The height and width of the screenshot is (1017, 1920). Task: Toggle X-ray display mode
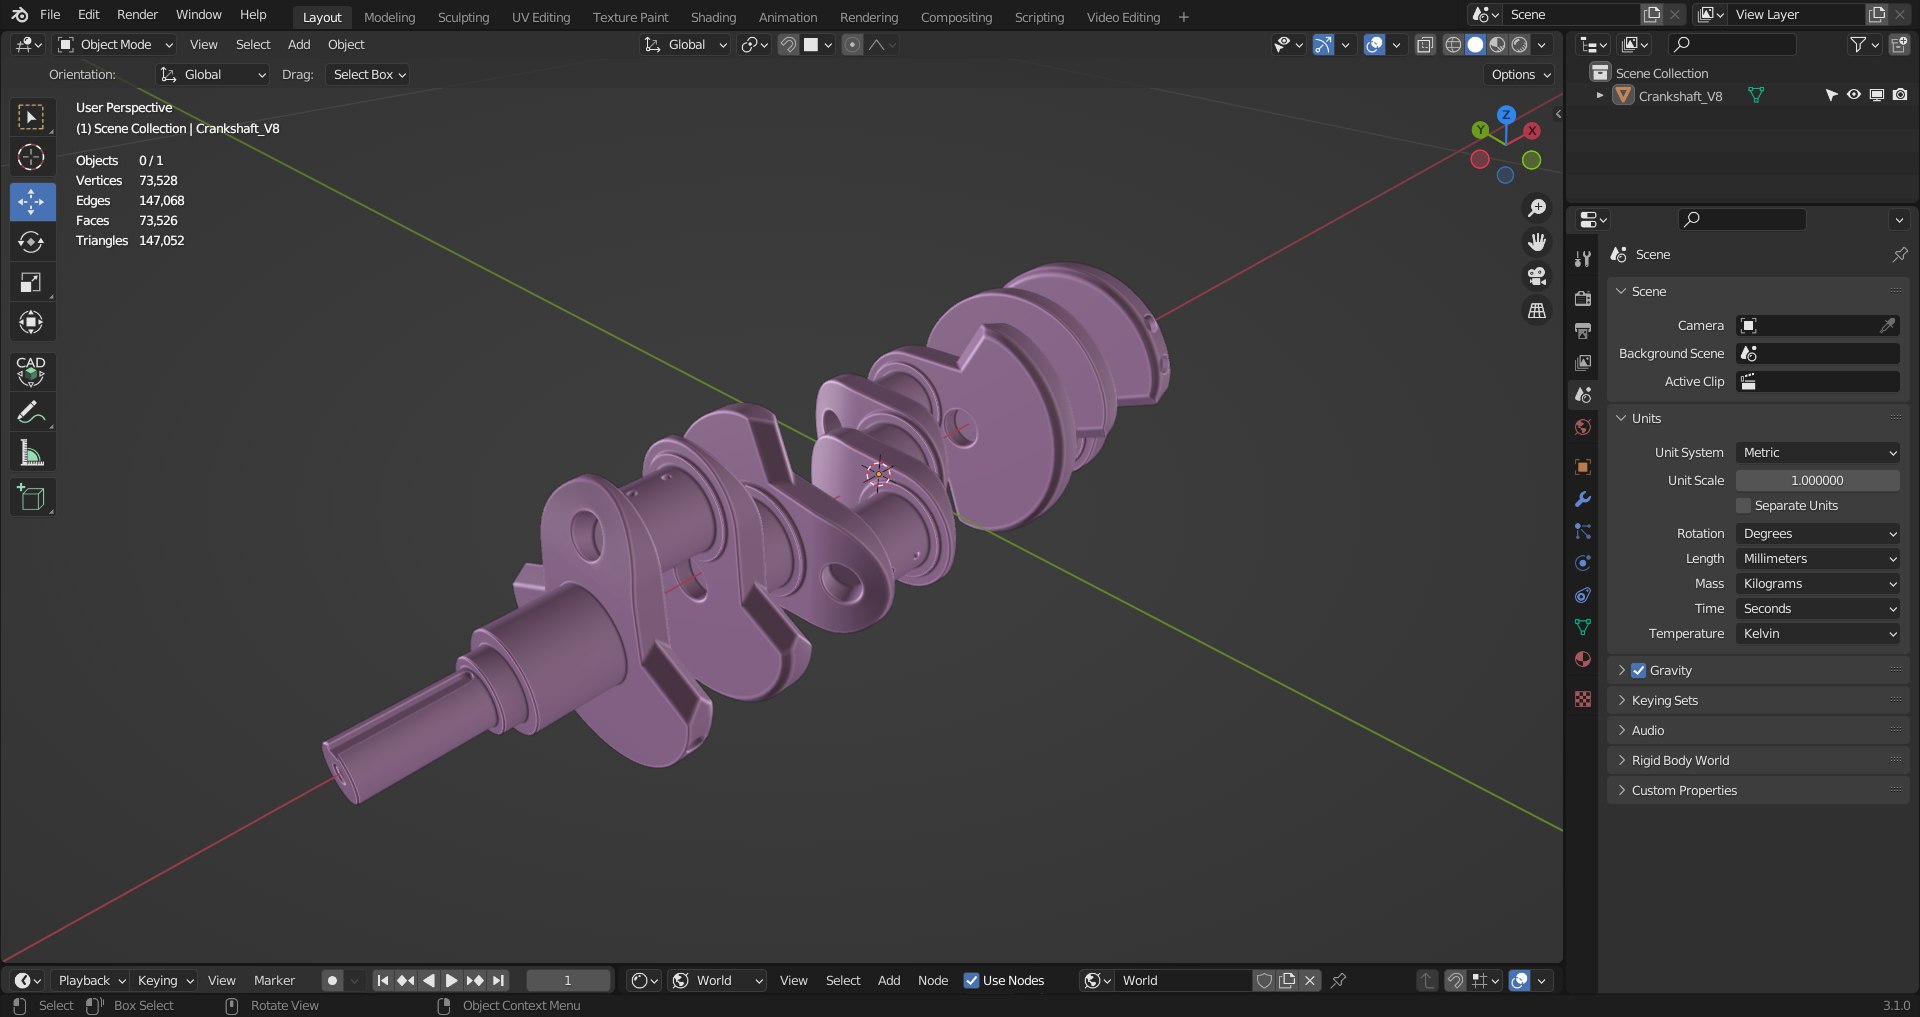click(x=1425, y=45)
